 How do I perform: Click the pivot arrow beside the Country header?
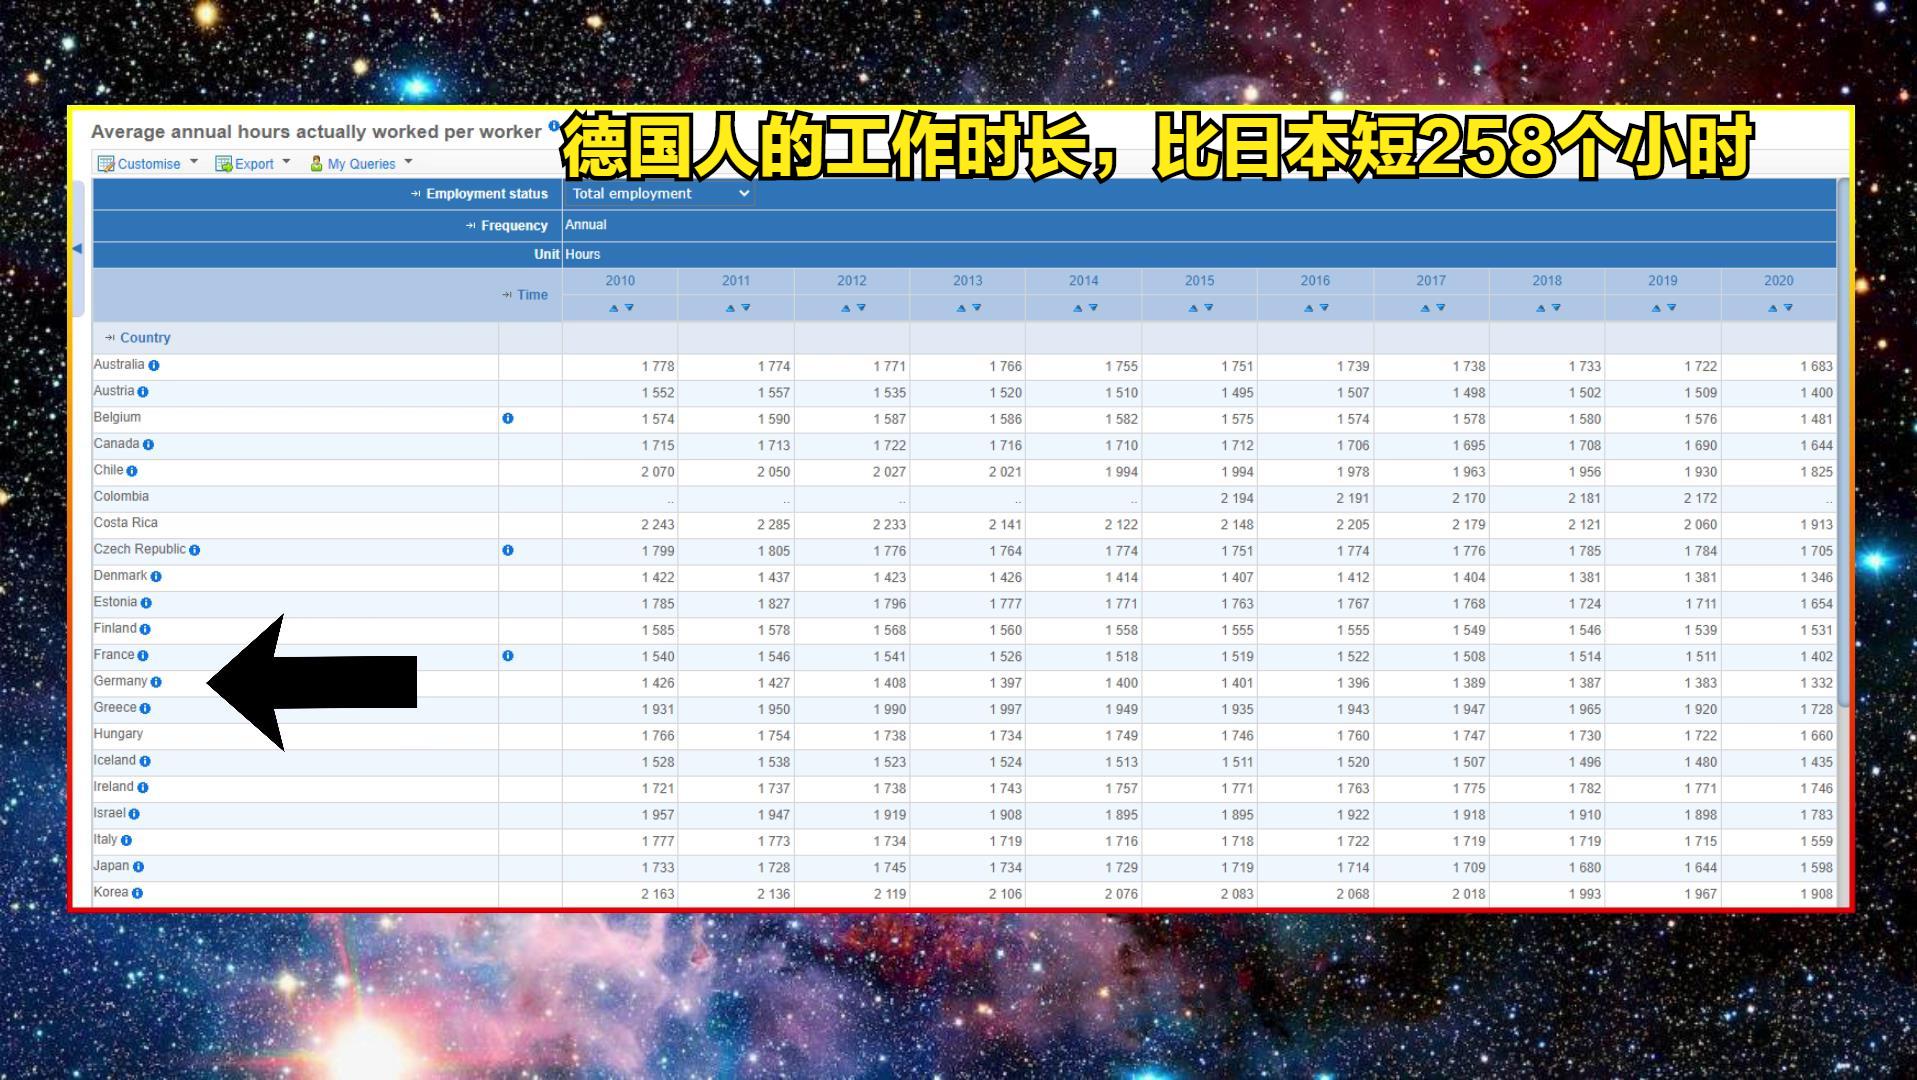[x=111, y=338]
